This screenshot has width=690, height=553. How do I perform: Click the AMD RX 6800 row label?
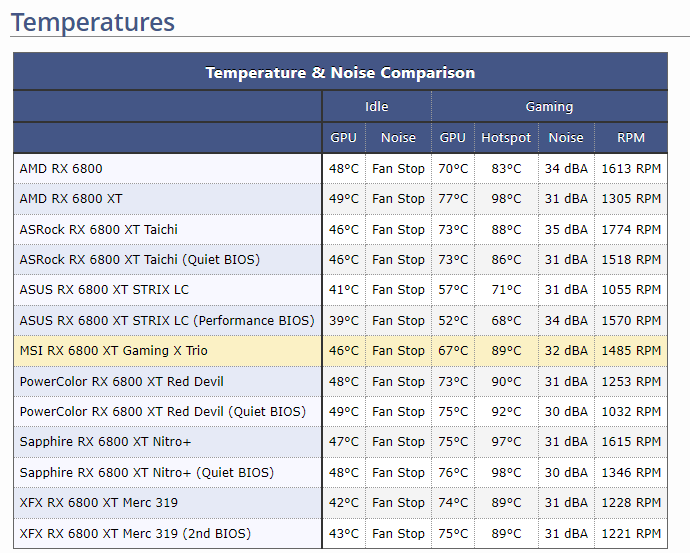(61, 168)
